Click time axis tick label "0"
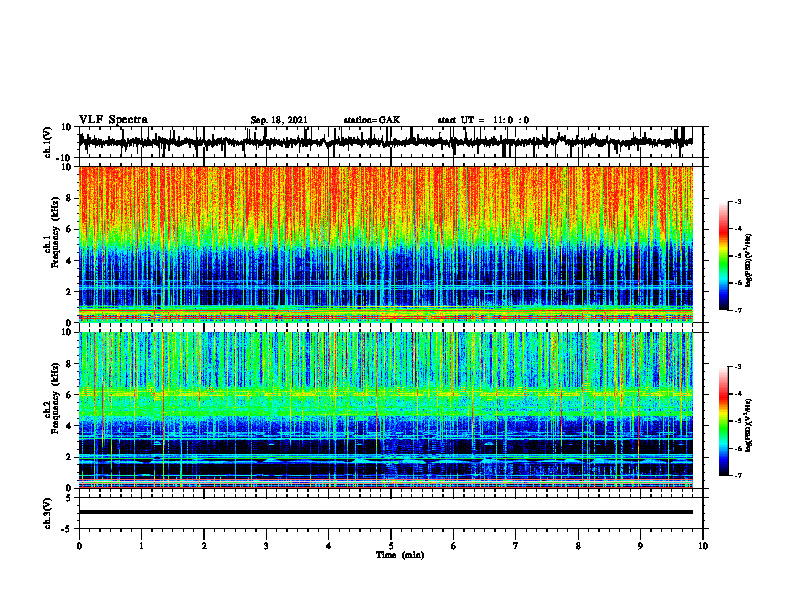The height and width of the screenshot is (612, 792). click(x=79, y=546)
